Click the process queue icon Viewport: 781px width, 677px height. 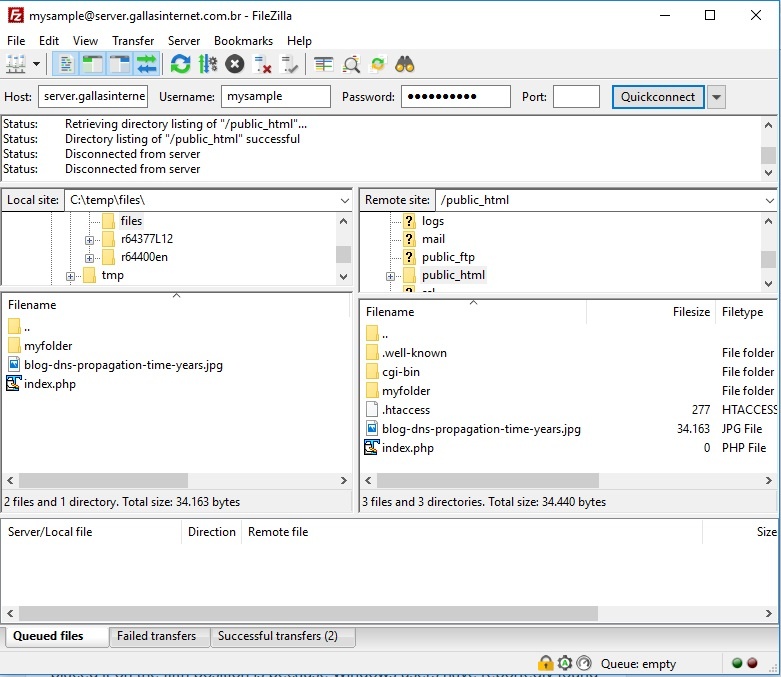click(207, 64)
